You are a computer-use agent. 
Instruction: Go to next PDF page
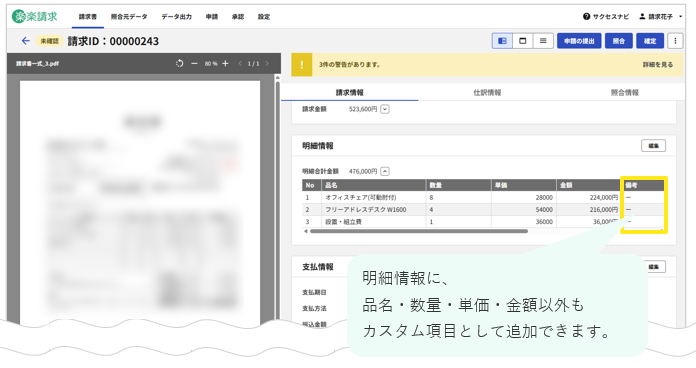267,63
